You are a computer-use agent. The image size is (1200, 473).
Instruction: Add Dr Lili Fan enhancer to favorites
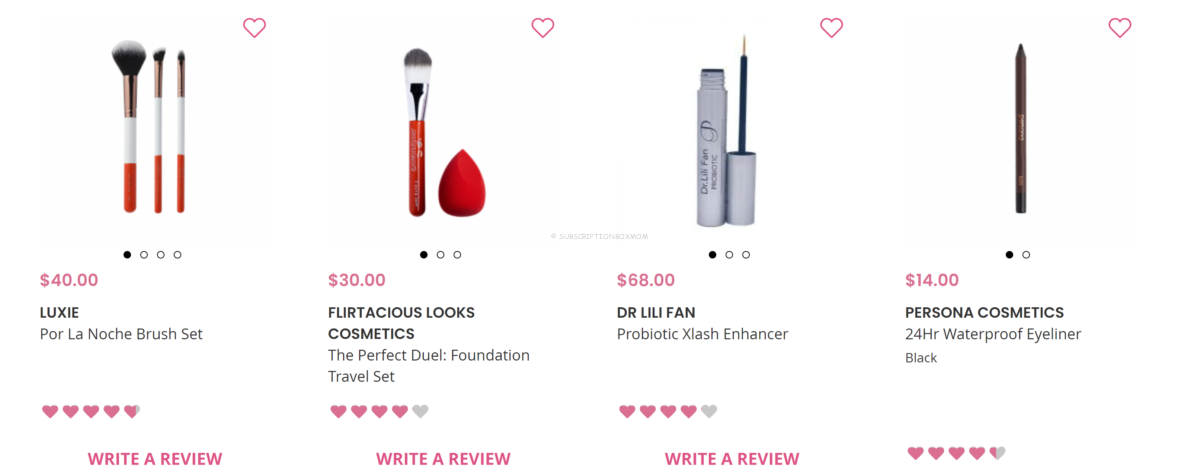point(831,28)
